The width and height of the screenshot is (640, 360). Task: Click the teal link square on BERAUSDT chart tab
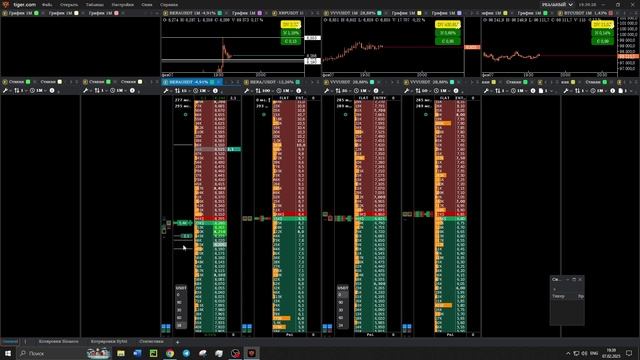pyautogui.click(x=220, y=13)
